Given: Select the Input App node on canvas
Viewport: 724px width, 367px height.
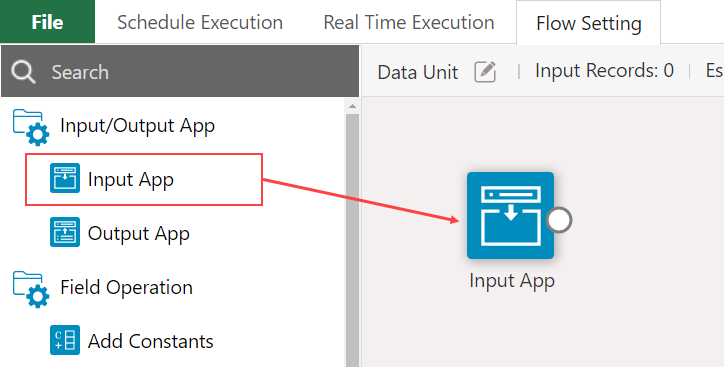Looking at the screenshot, I should [510, 215].
